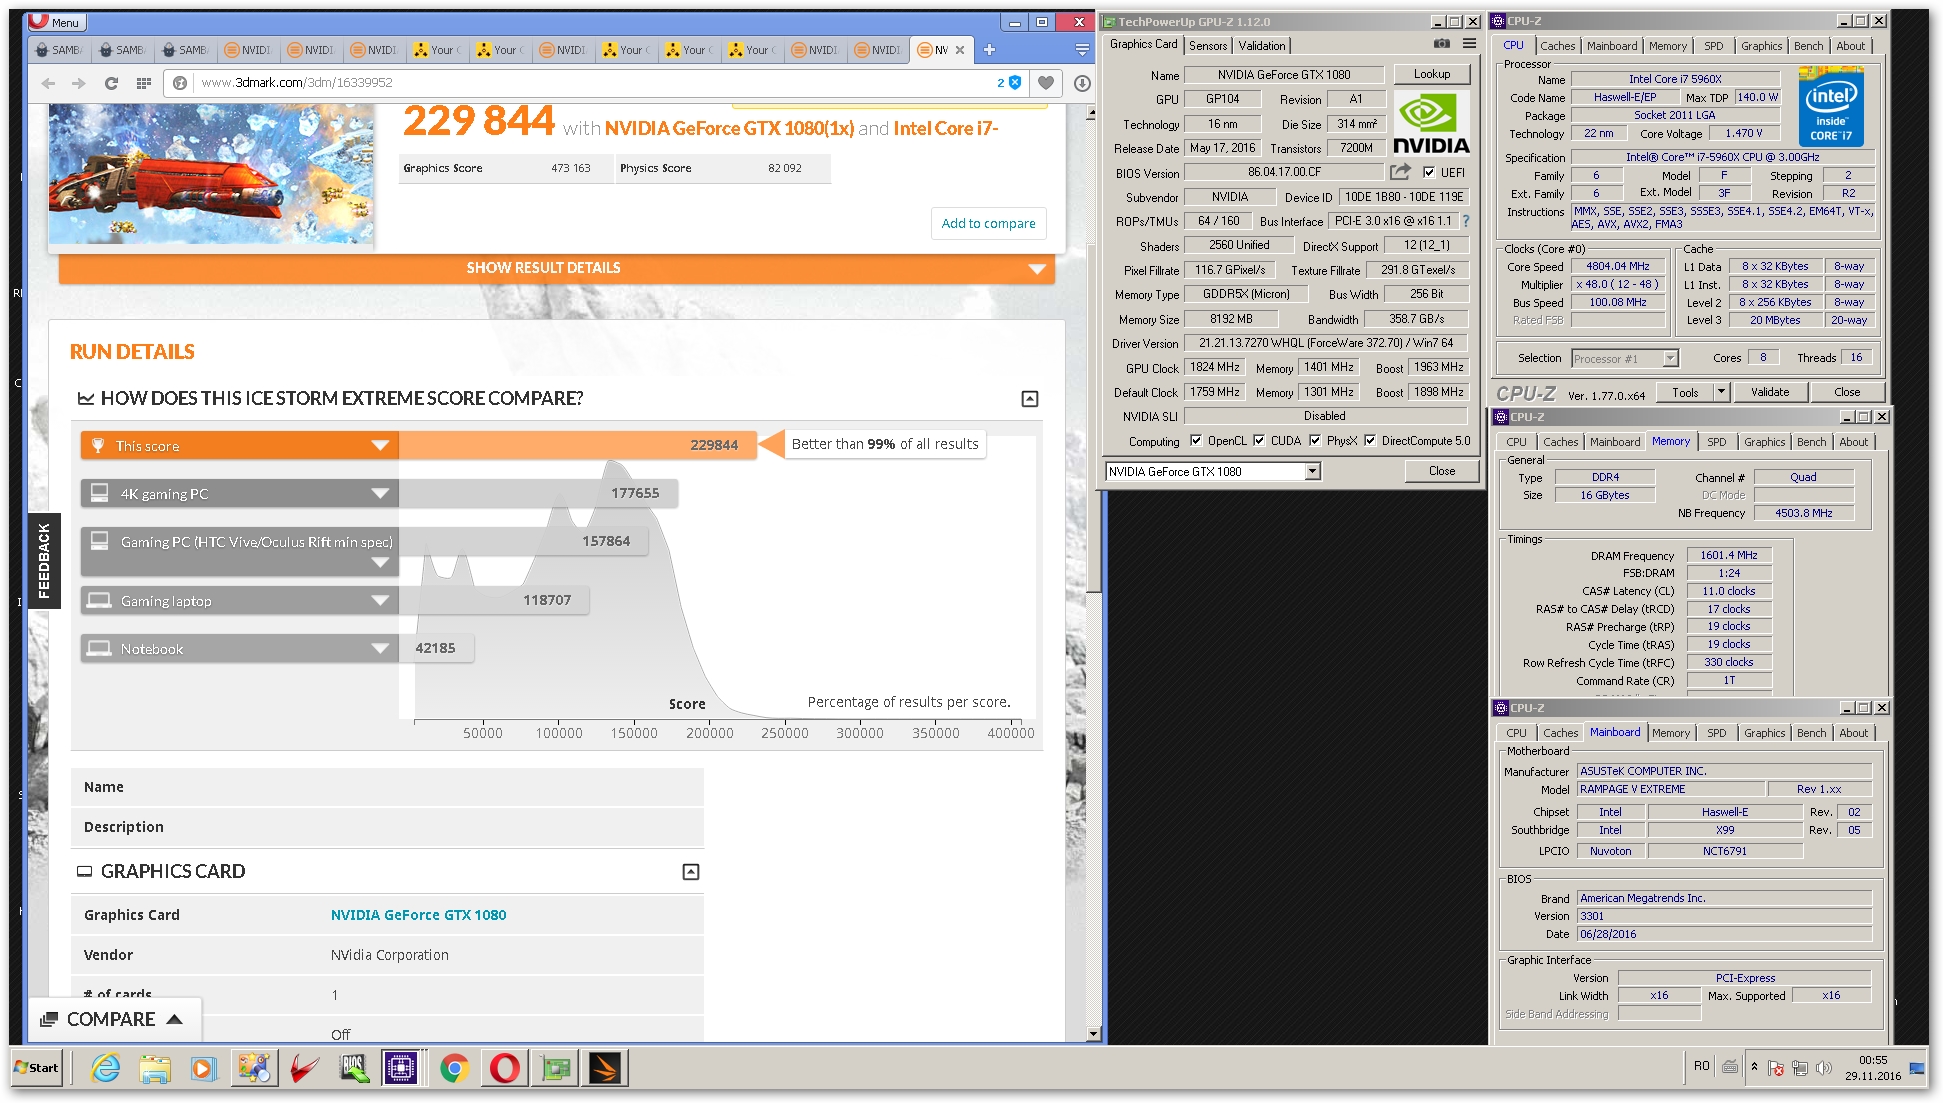The width and height of the screenshot is (1943, 1103).
Task: Click the FEEDBACK side tab on 3DMark page
Action: [x=44, y=561]
